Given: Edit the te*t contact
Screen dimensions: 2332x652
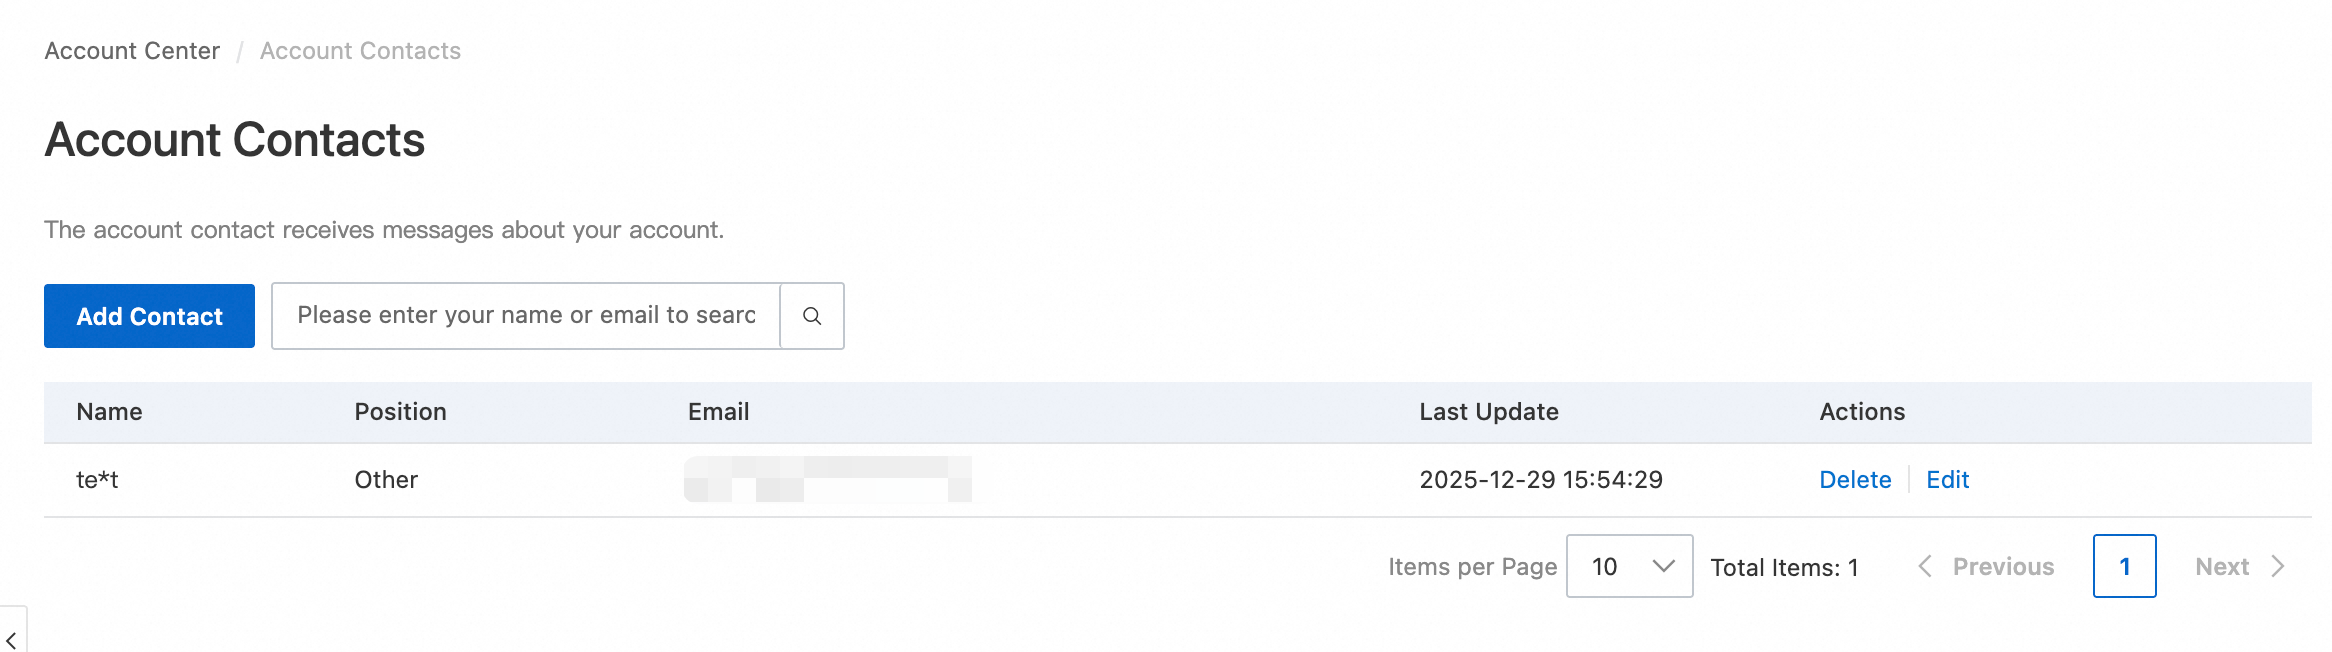Looking at the screenshot, I should (1947, 480).
